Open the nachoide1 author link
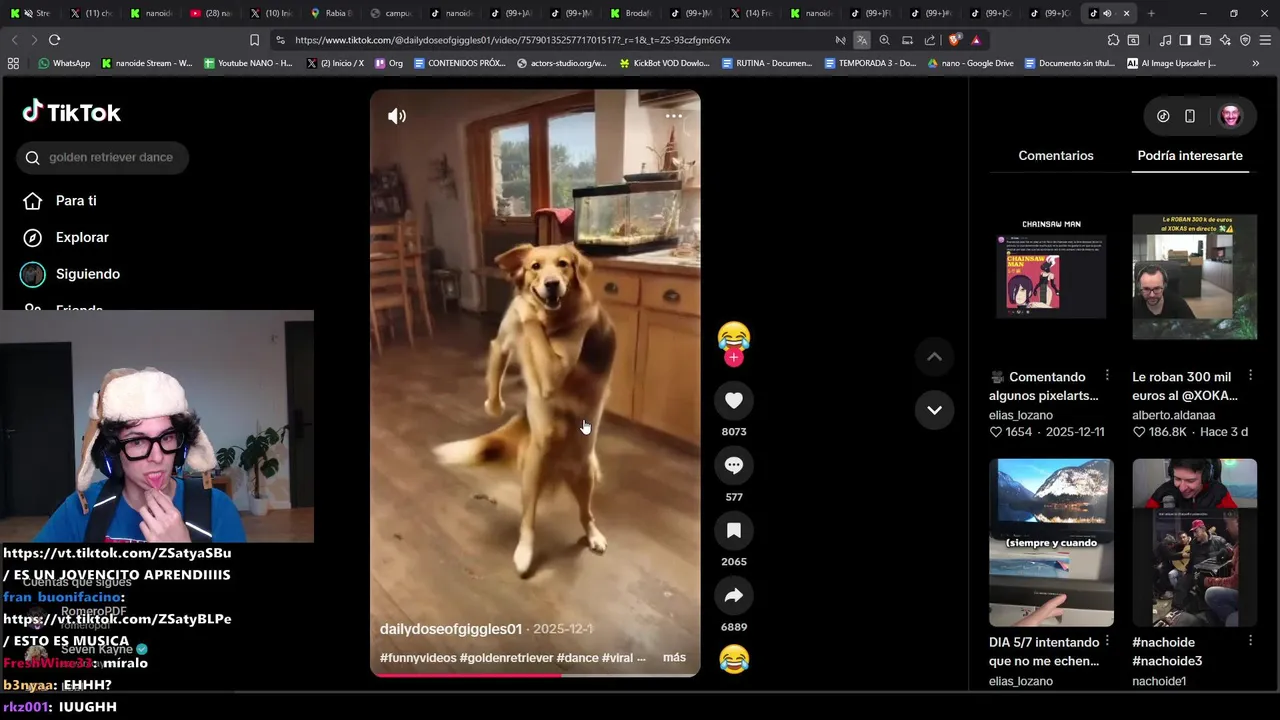This screenshot has height=720, width=1280. (1159, 681)
